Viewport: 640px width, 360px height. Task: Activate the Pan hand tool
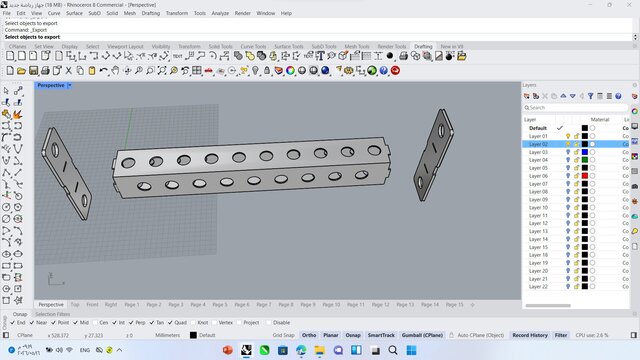pos(115,71)
